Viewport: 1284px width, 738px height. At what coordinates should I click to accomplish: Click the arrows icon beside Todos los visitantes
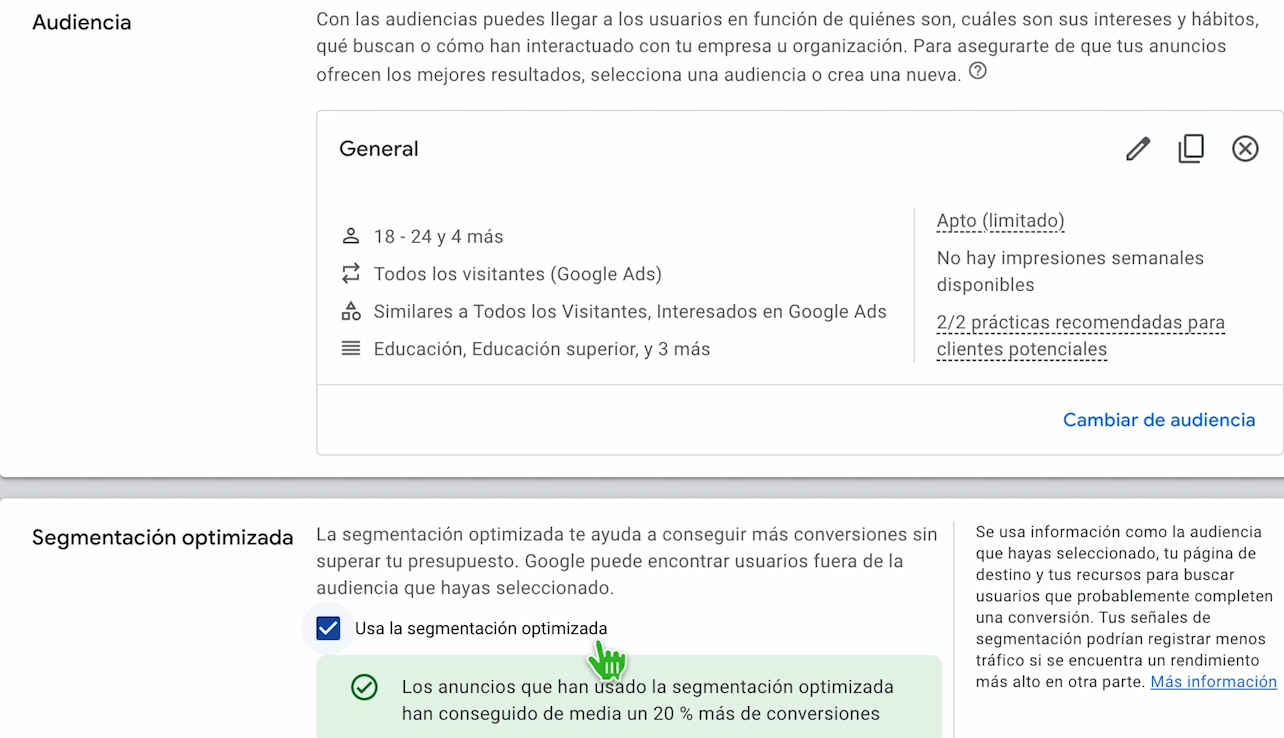pyautogui.click(x=350, y=273)
